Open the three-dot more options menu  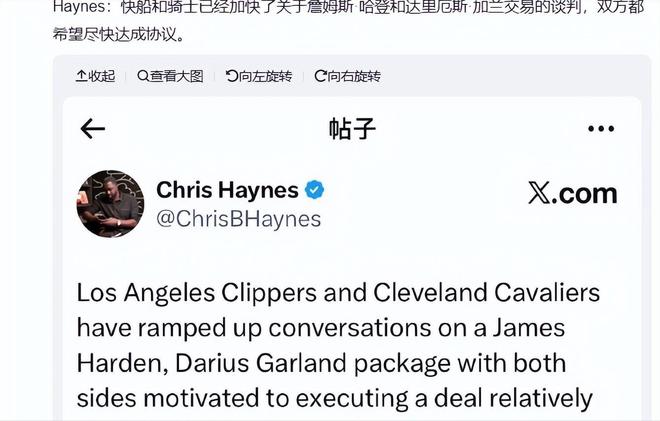[601, 128]
